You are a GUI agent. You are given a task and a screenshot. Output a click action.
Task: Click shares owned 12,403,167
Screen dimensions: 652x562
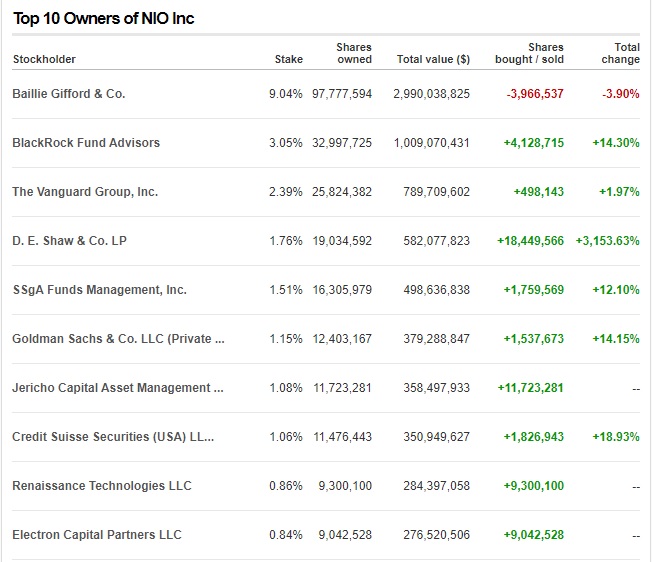click(x=342, y=339)
